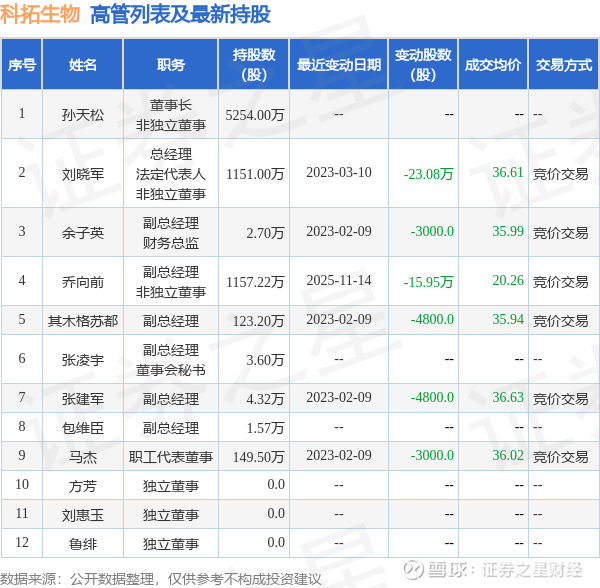Select the name 其木格苏都
Image resolution: width=600 pixels, height=588 pixels.
pyautogui.click(x=83, y=321)
